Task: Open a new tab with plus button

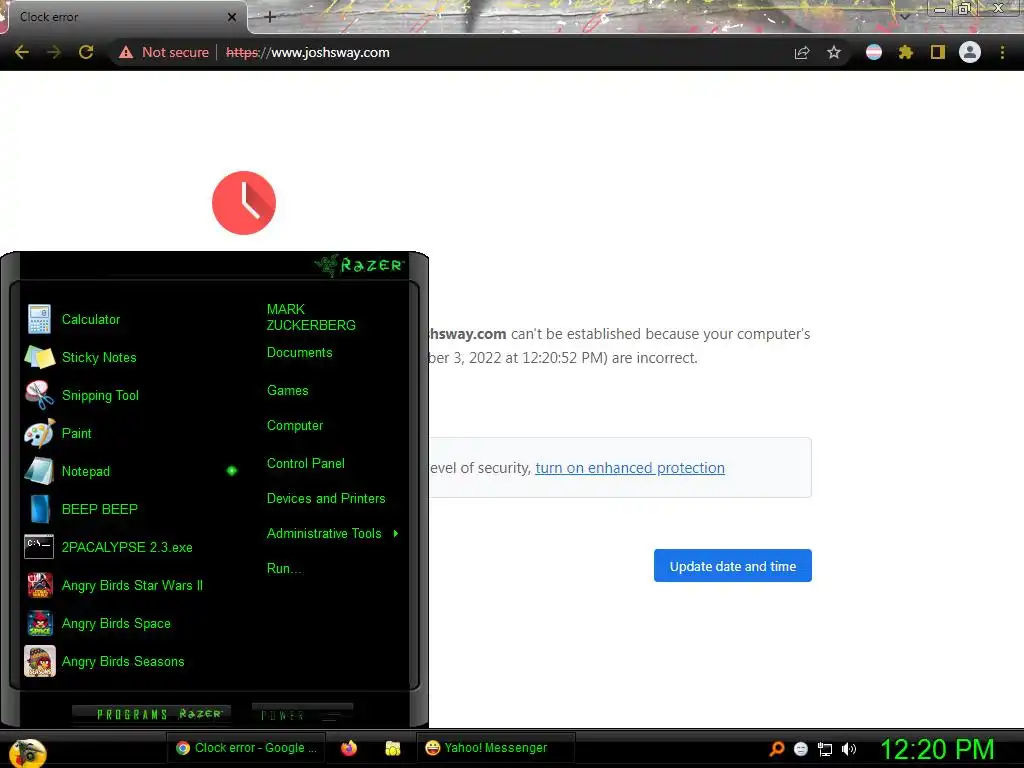Action: (x=270, y=17)
